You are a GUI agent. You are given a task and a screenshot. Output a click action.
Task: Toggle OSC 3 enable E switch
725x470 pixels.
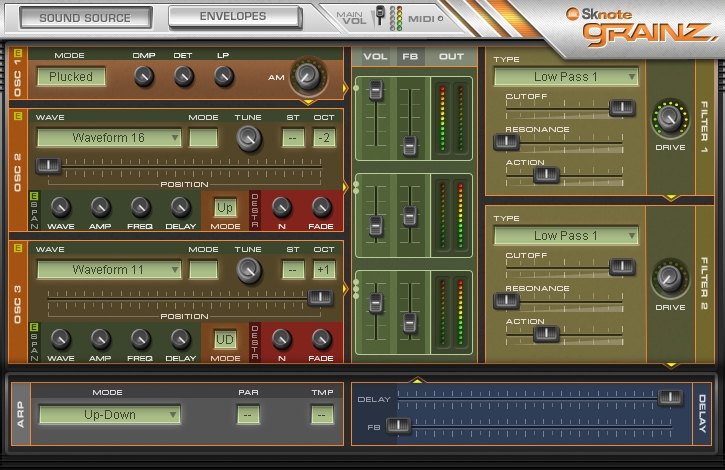click(x=18, y=247)
